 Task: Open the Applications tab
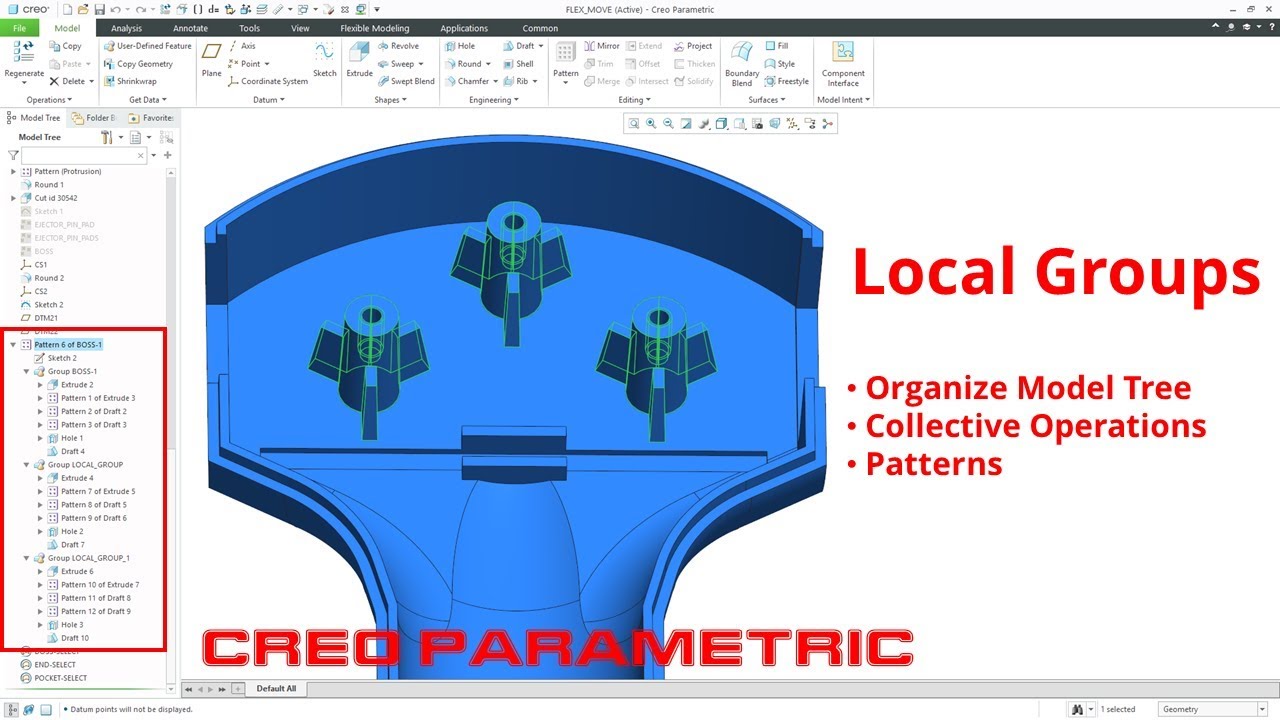point(465,28)
